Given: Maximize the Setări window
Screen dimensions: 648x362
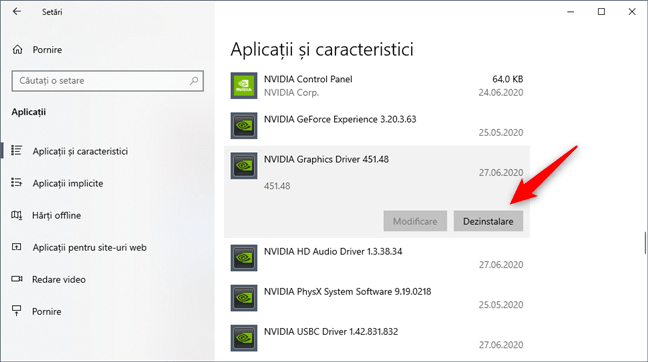Looking at the screenshot, I should click(601, 12).
